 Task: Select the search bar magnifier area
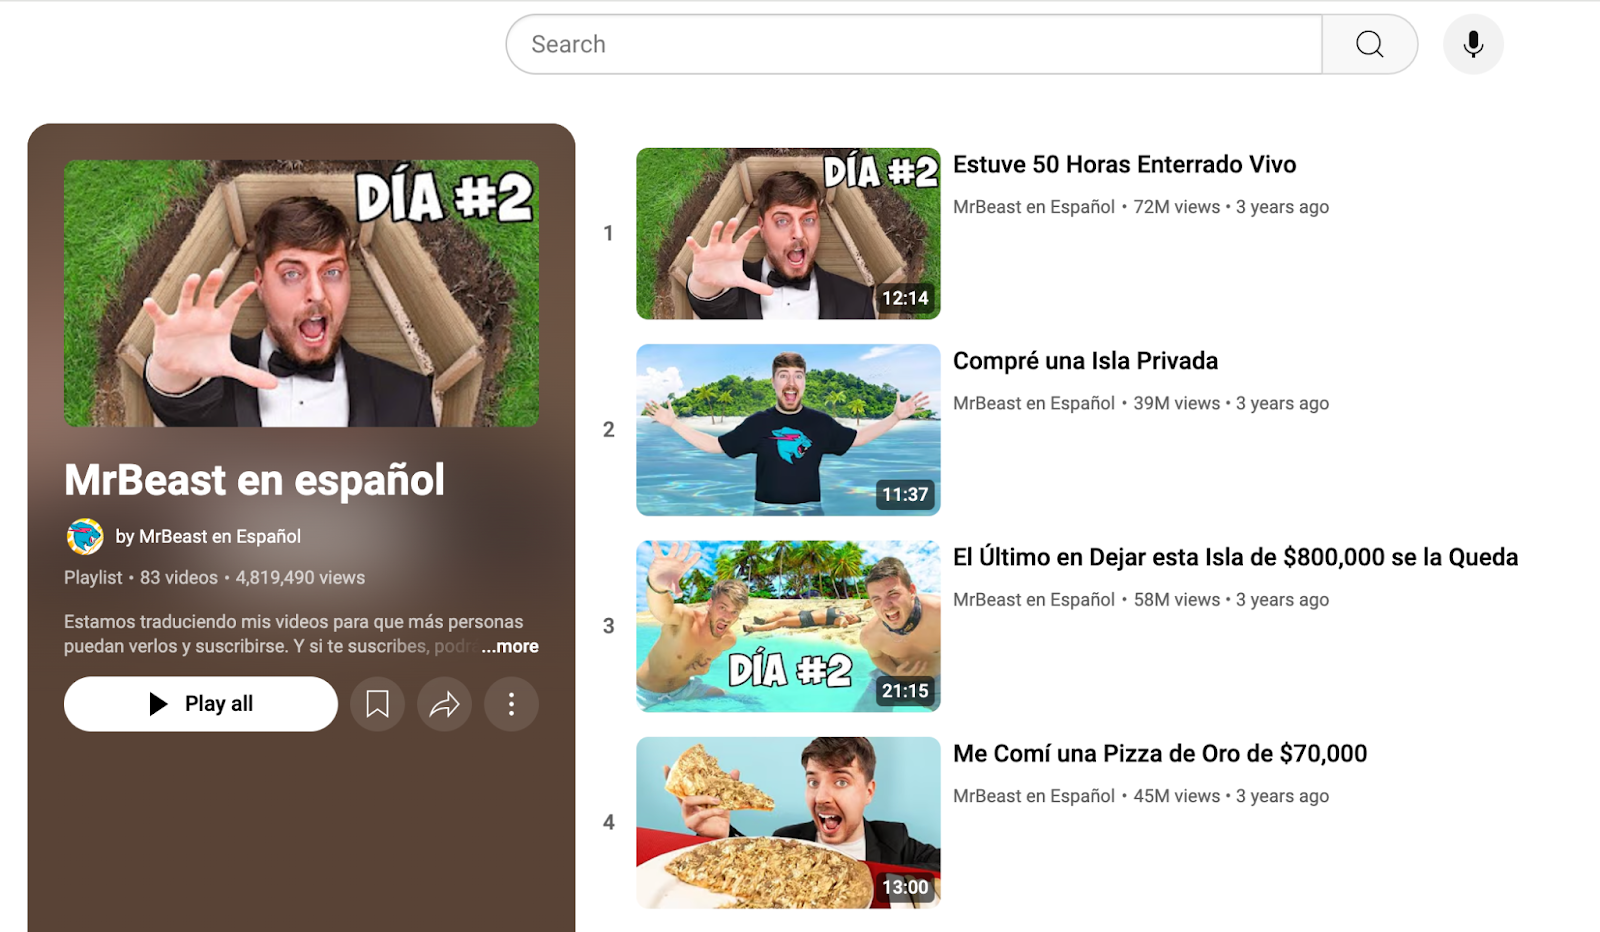coord(1370,44)
